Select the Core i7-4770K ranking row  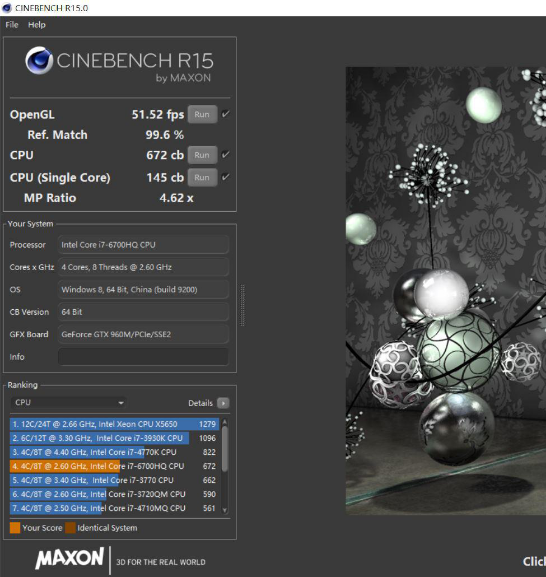tap(114, 452)
